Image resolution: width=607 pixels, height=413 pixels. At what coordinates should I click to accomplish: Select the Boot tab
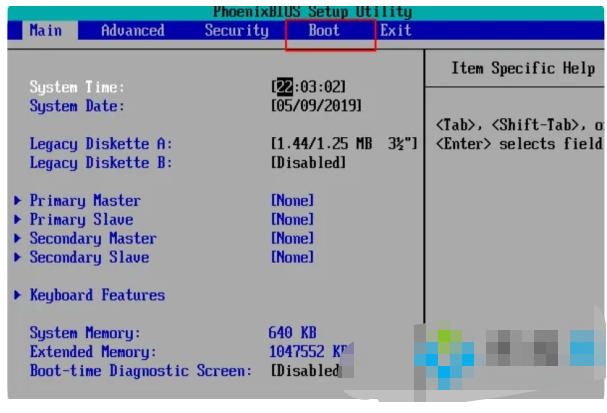click(x=324, y=31)
